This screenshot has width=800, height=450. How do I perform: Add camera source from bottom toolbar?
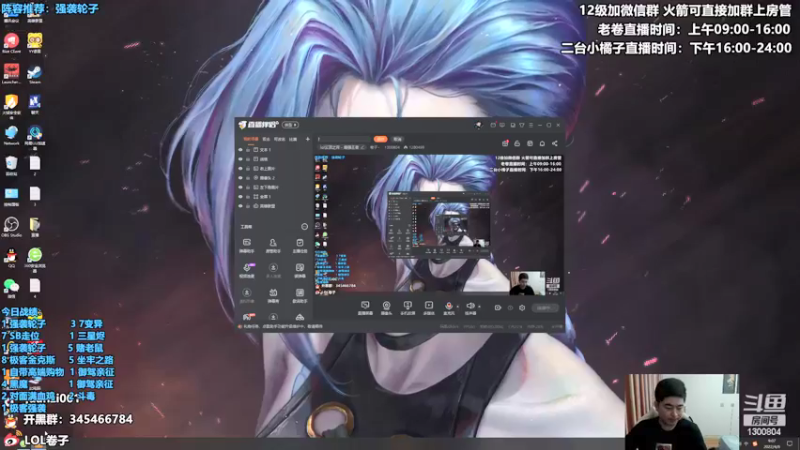(386, 308)
